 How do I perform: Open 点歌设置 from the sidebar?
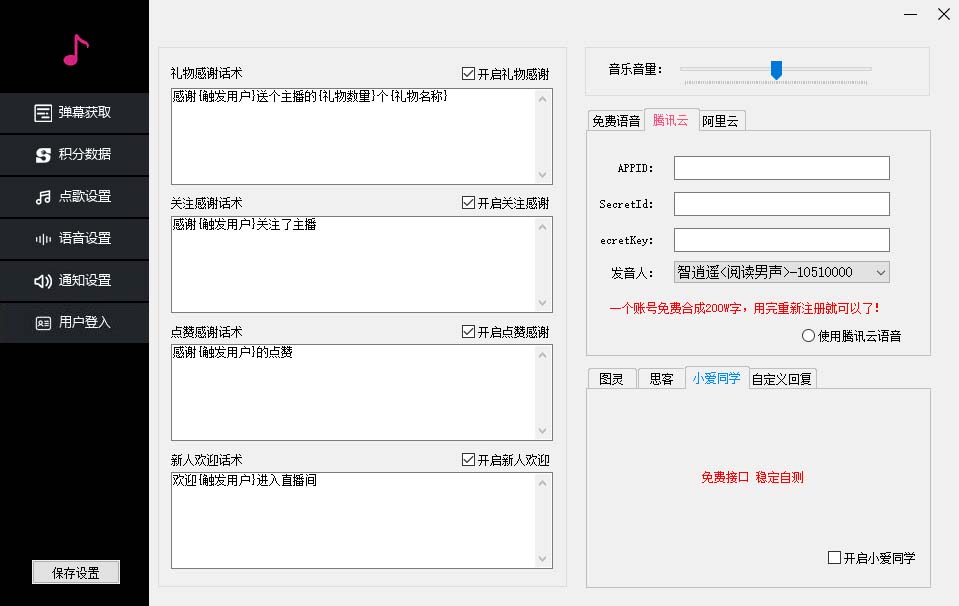75,197
